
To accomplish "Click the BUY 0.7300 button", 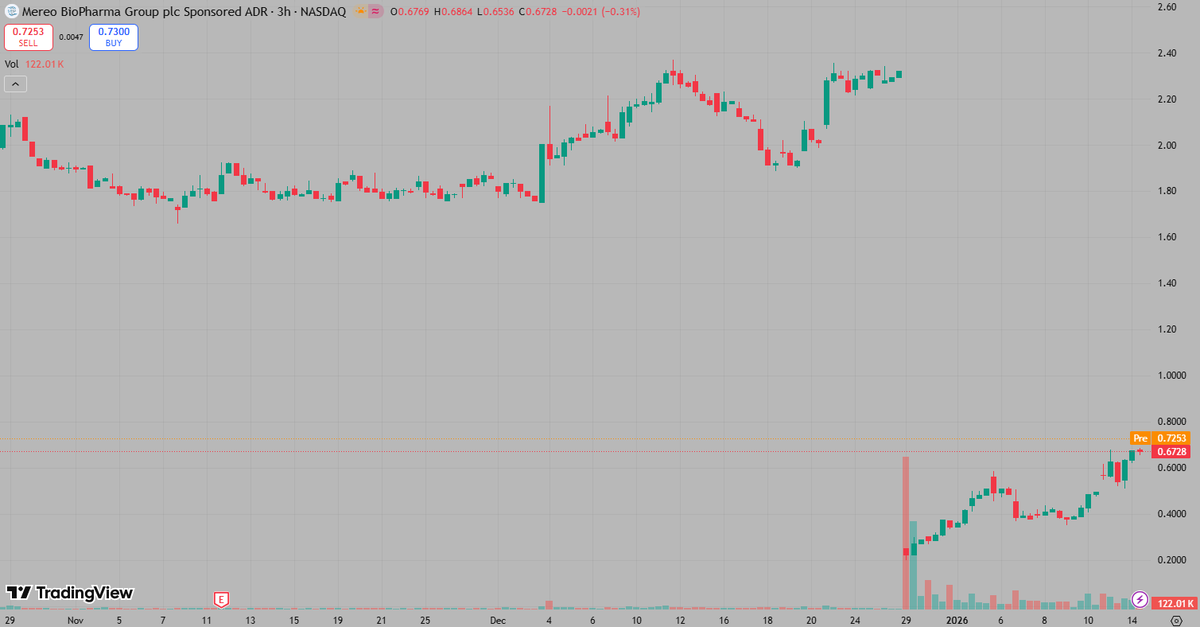I will [113, 38].
